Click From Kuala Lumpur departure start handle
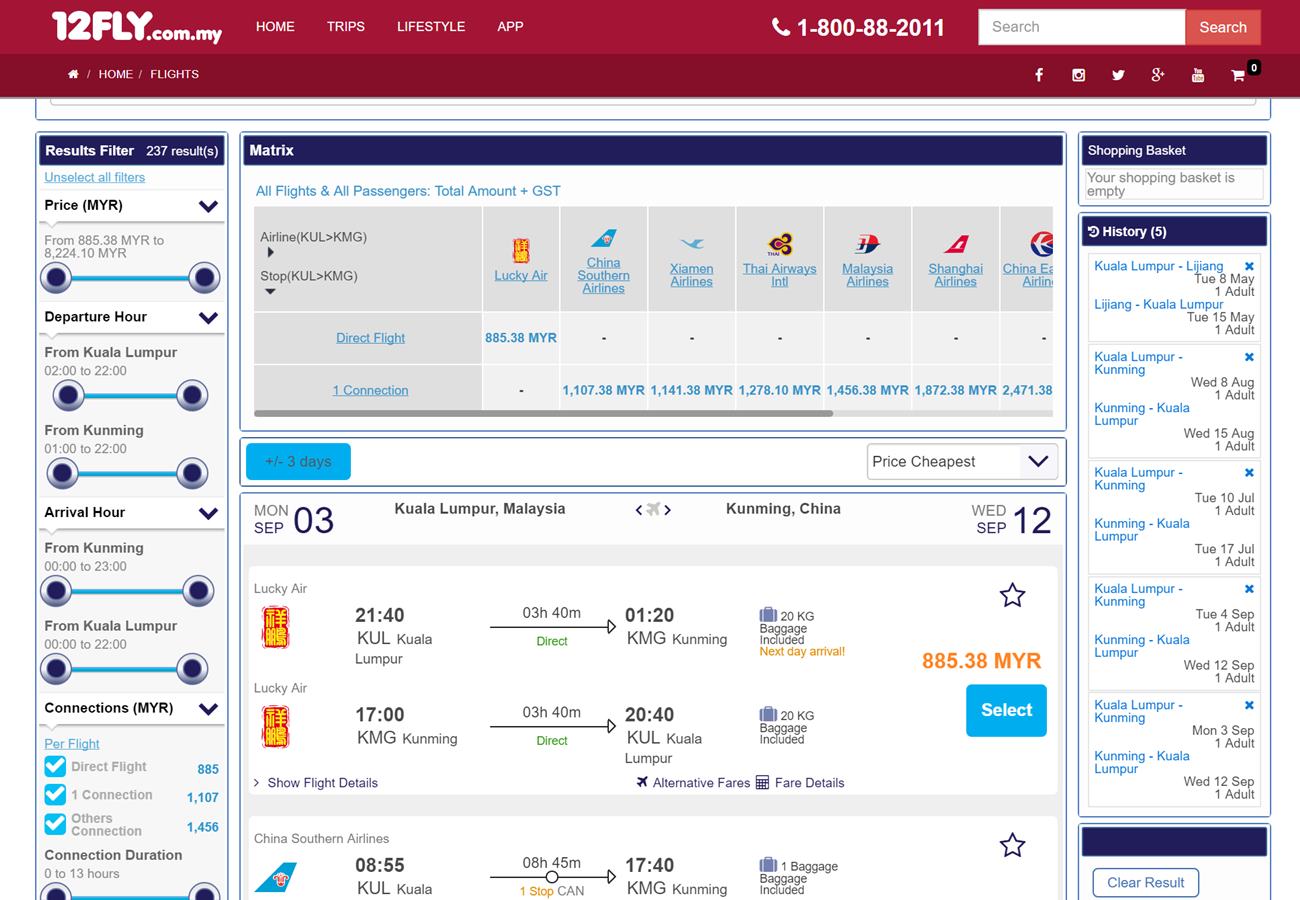 [x=68, y=396]
